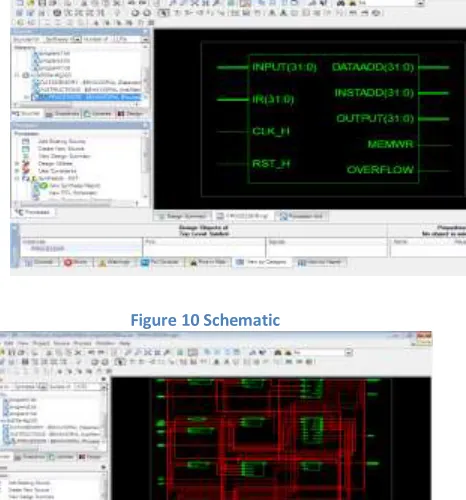Screen dimensions: 466x500
Task: Open Edit menu in lower ISE window
Action: [x=9, y=343]
